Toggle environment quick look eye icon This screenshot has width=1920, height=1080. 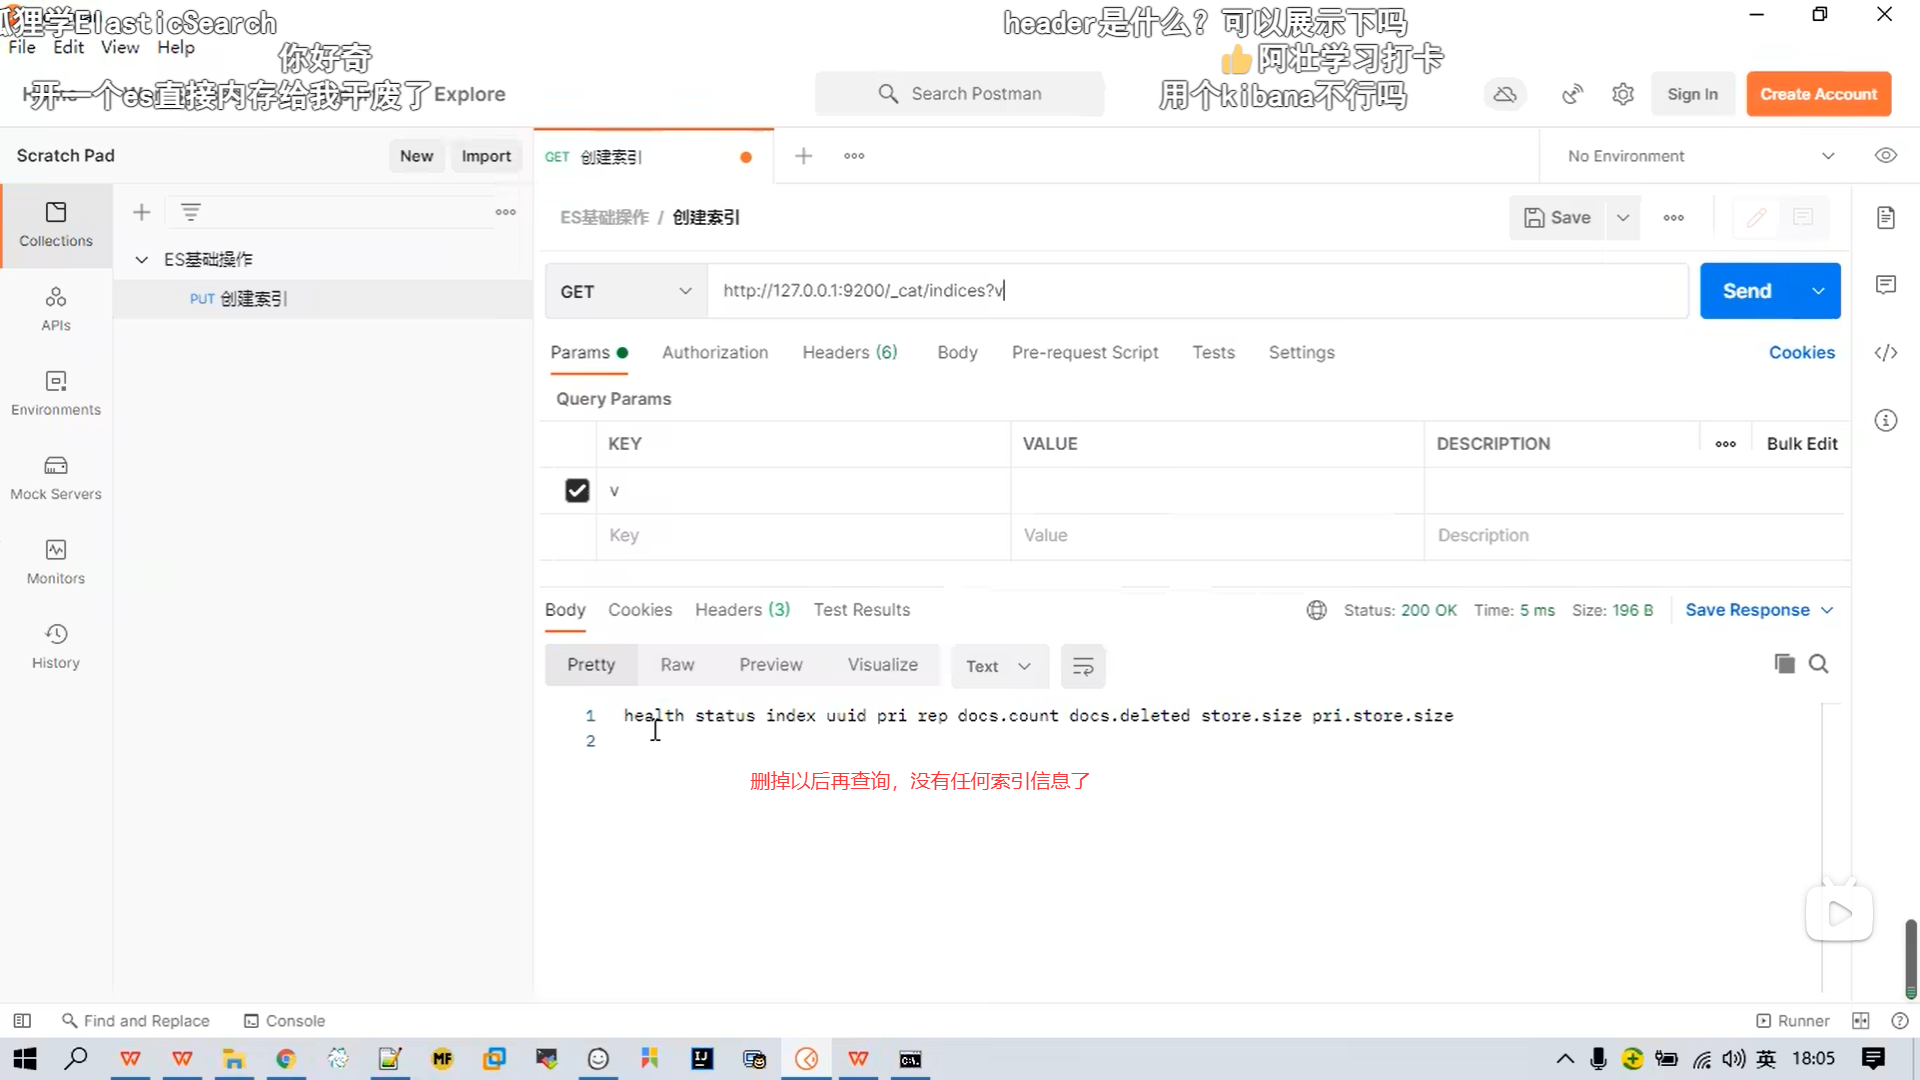pyautogui.click(x=1885, y=156)
